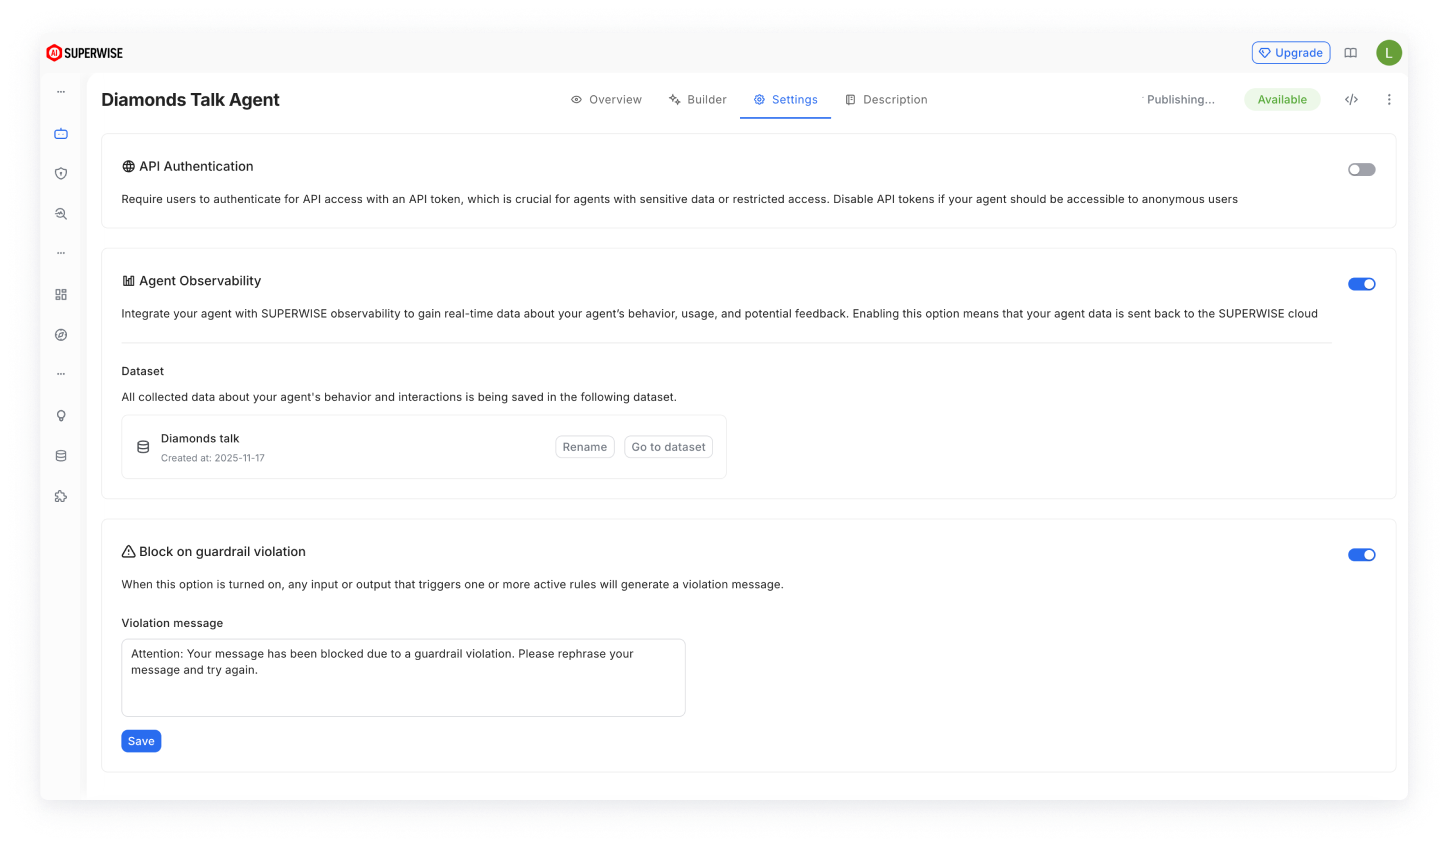The width and height of the screenshot is (1448, 847).
Task: Click Go to dataset
Action: tap(668, 447)
